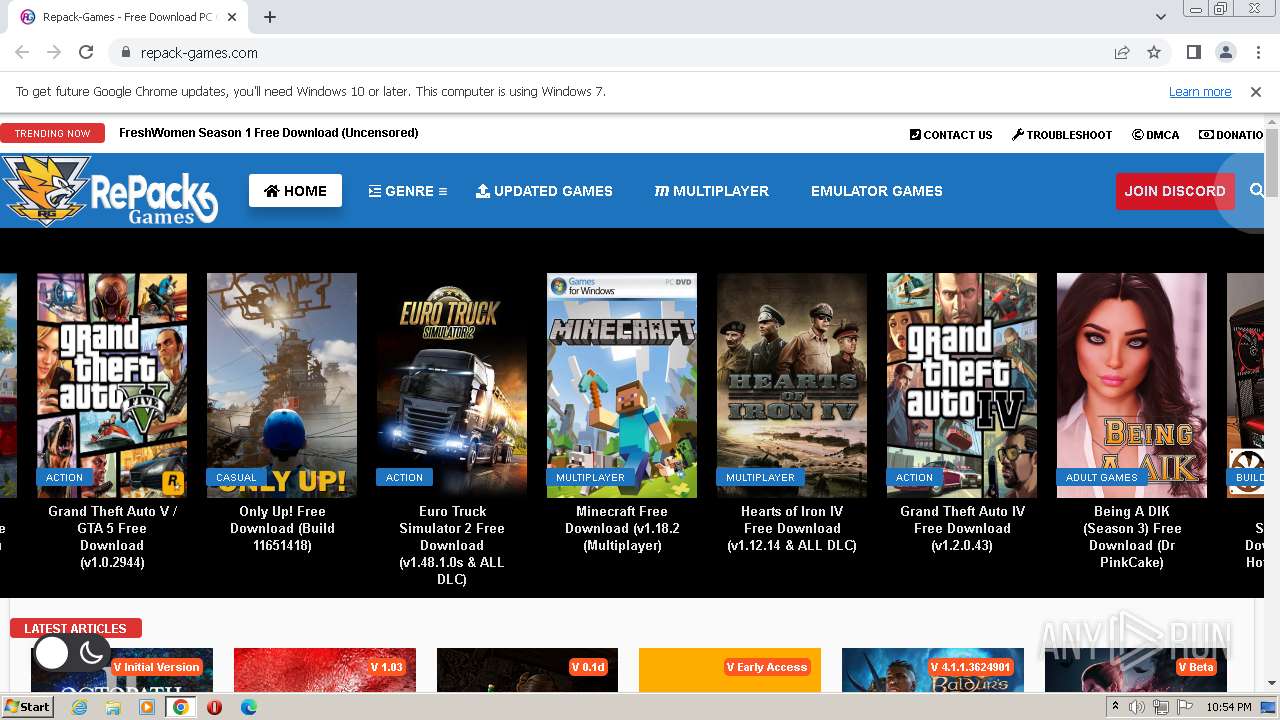This screenshot has width=1280, height=720.
Task: Click the MULTIPLAYER tag on Hearts of Iron
Action: click(x=760, y=478)
